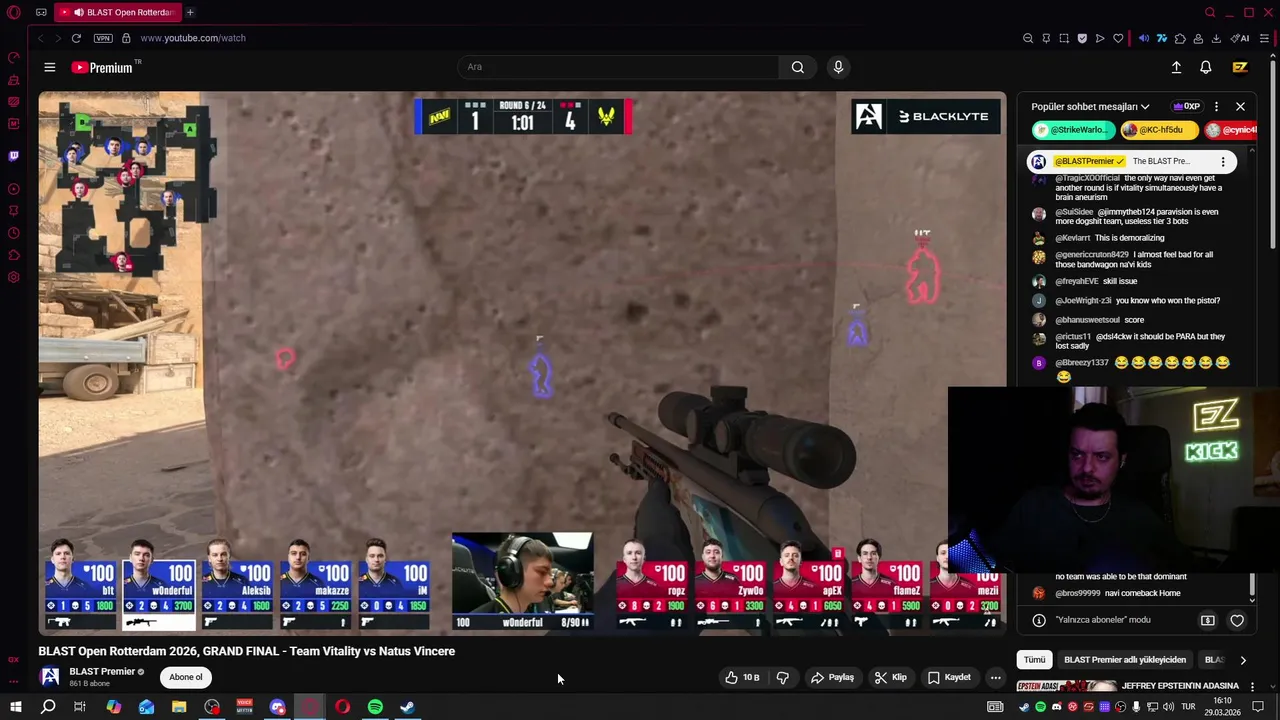This screenshot has height=720, width=1280.
Task: Open the sidebar Player icon
Action: (x=13, y=189)
